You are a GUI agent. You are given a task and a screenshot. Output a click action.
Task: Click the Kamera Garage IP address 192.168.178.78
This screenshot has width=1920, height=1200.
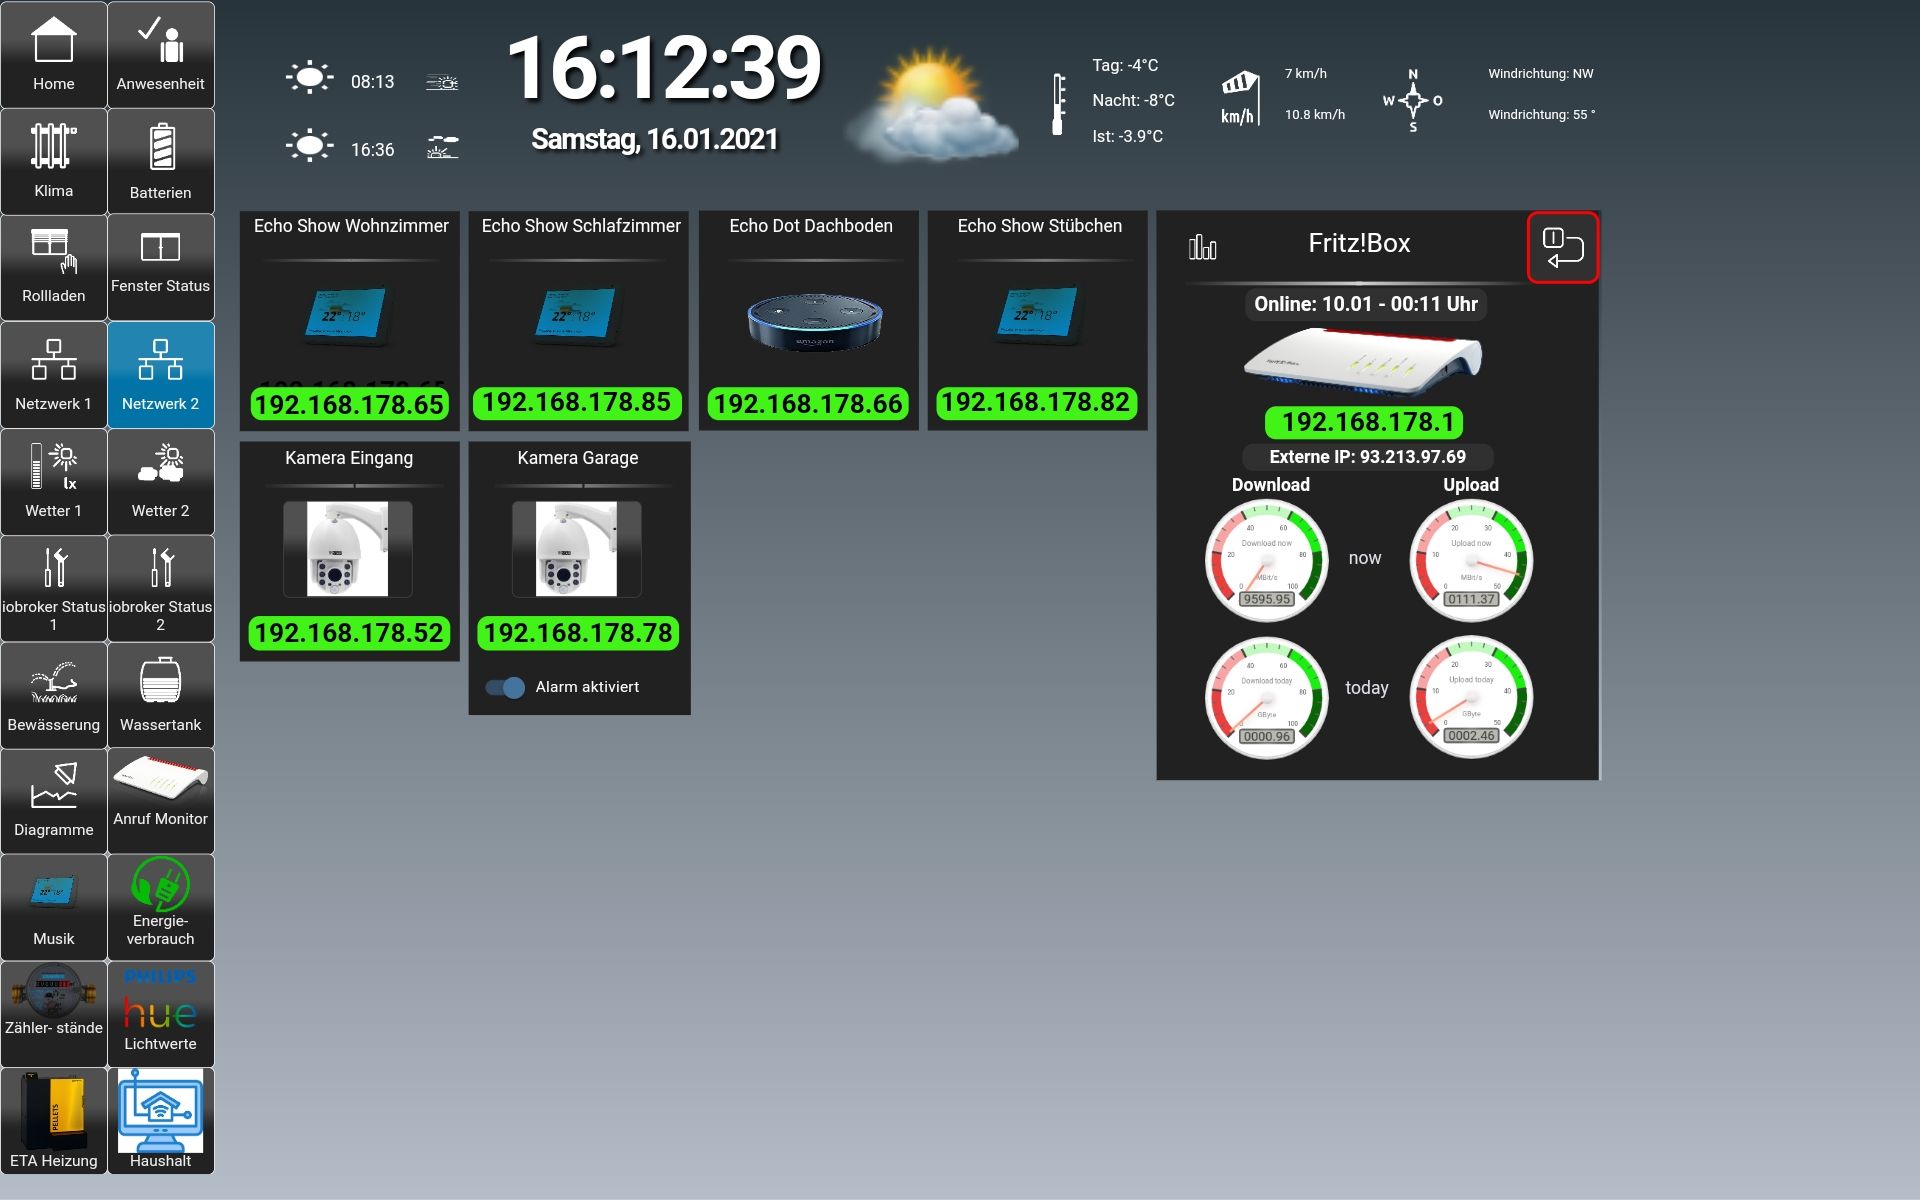(x=578, y=633)
